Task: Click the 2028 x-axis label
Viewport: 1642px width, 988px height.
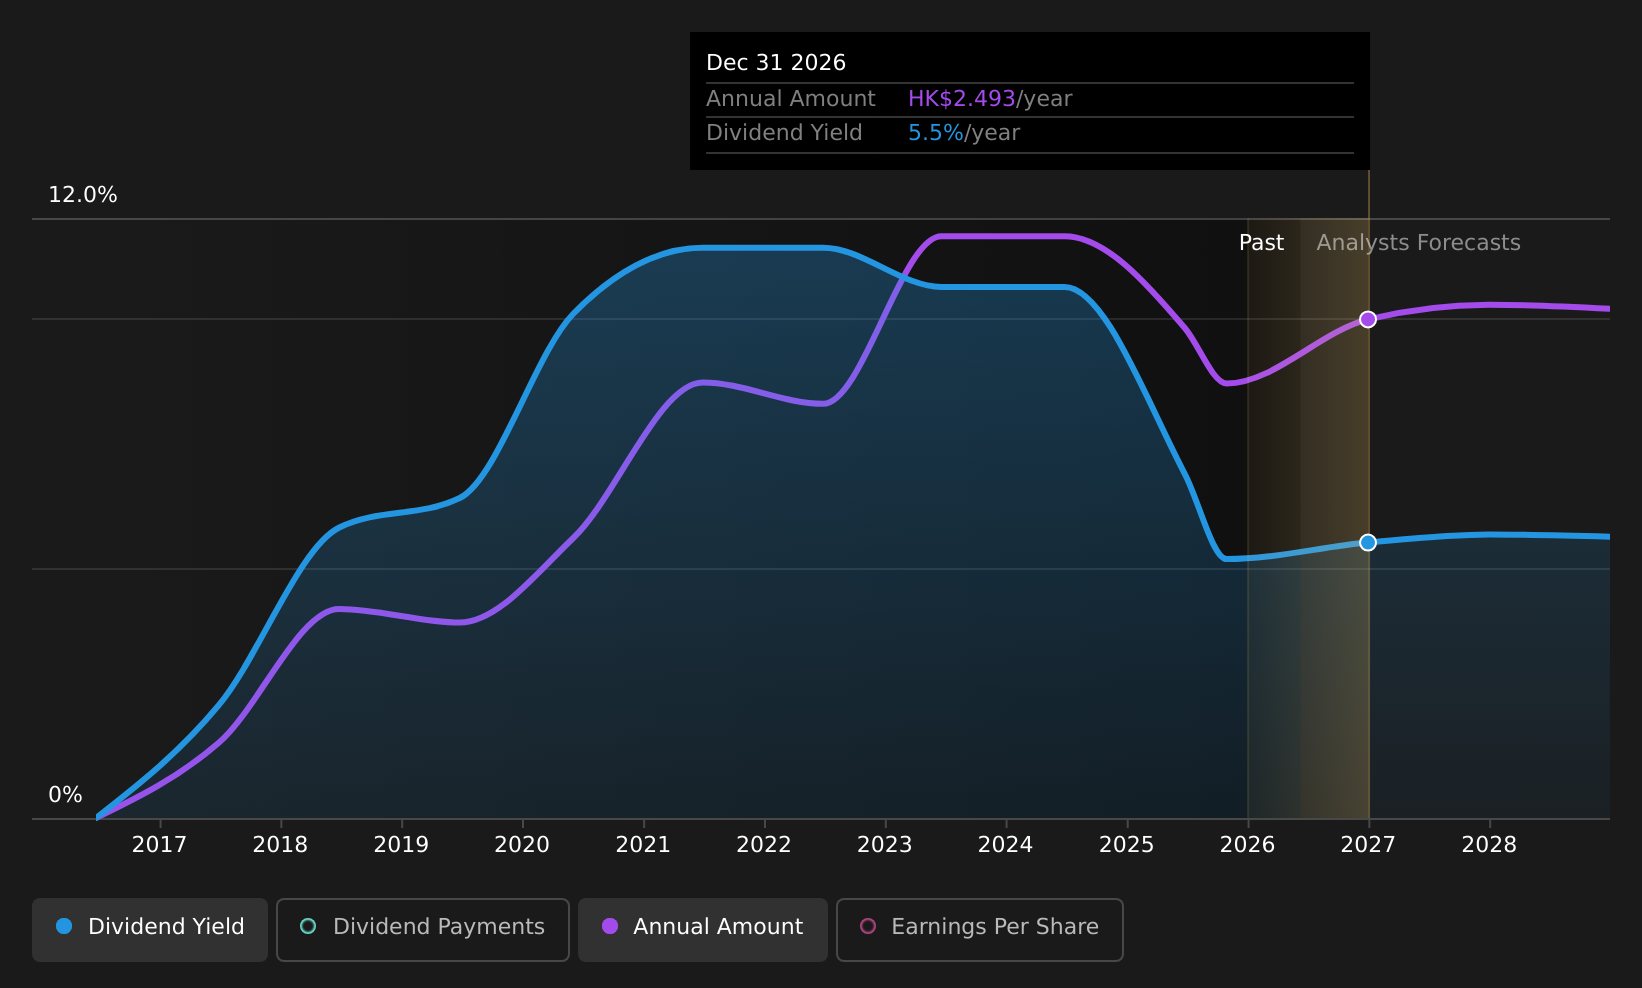Action: pos(1489,845)
